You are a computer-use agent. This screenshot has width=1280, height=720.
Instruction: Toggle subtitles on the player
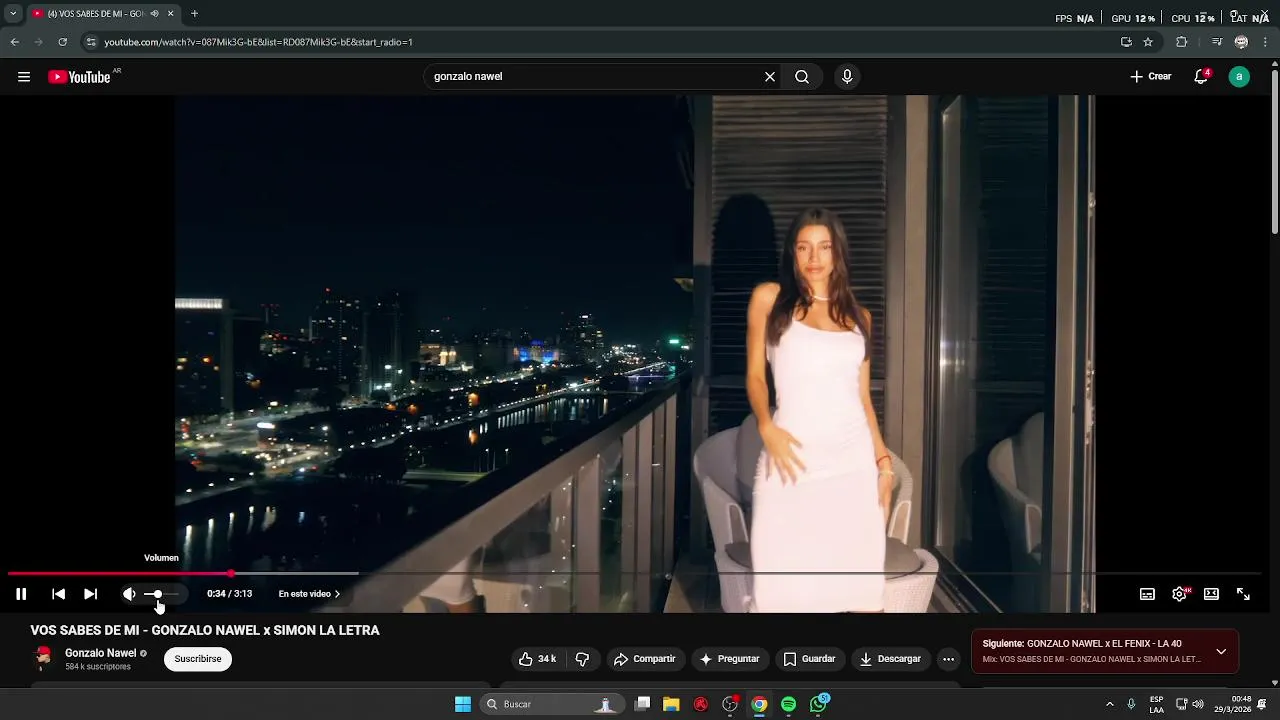click(x=1147, y=594)
